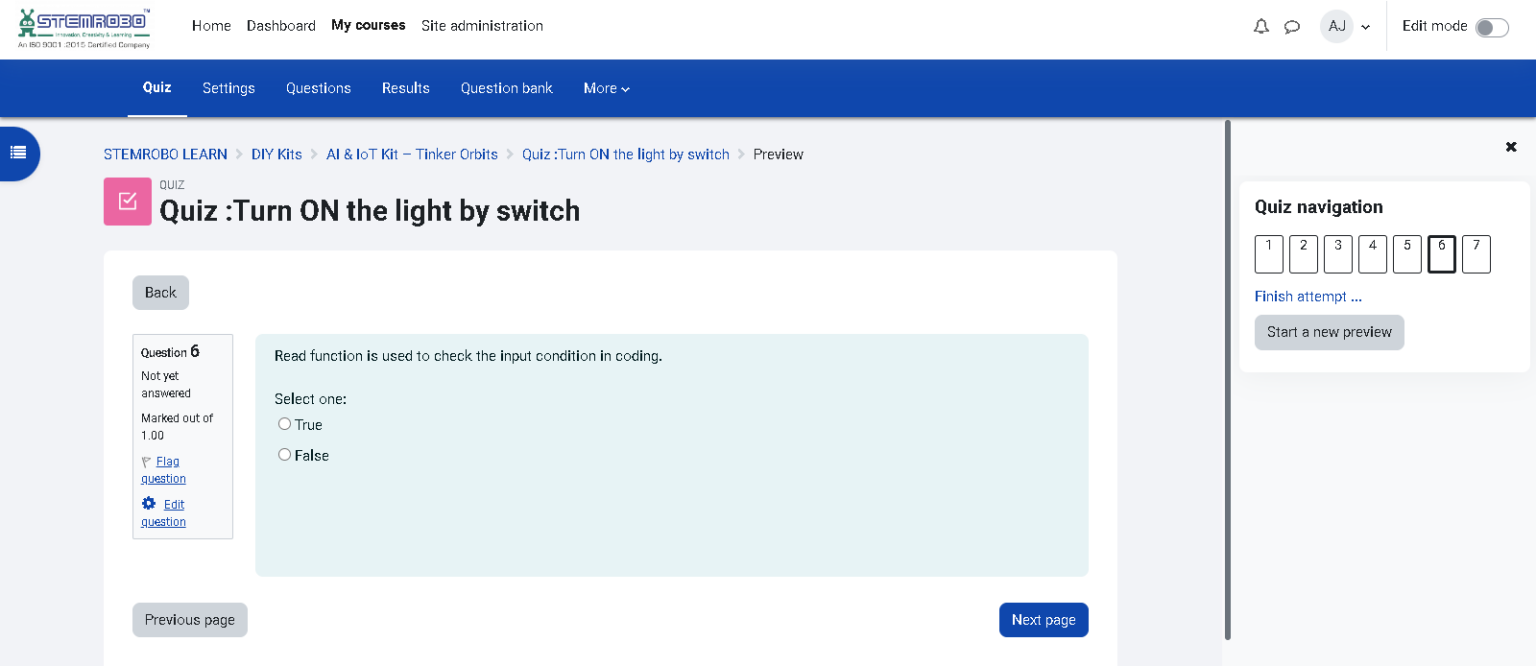1536x666 pixels.
Task: Switch to the Results tab
Action: (405, 88)
